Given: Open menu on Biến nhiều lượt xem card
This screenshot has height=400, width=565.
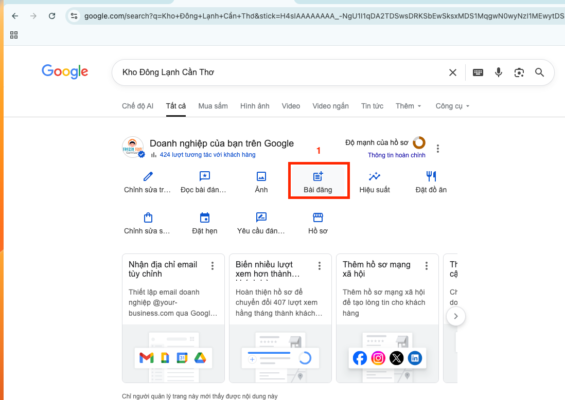Looking at the screenshot, I should 320,266.
